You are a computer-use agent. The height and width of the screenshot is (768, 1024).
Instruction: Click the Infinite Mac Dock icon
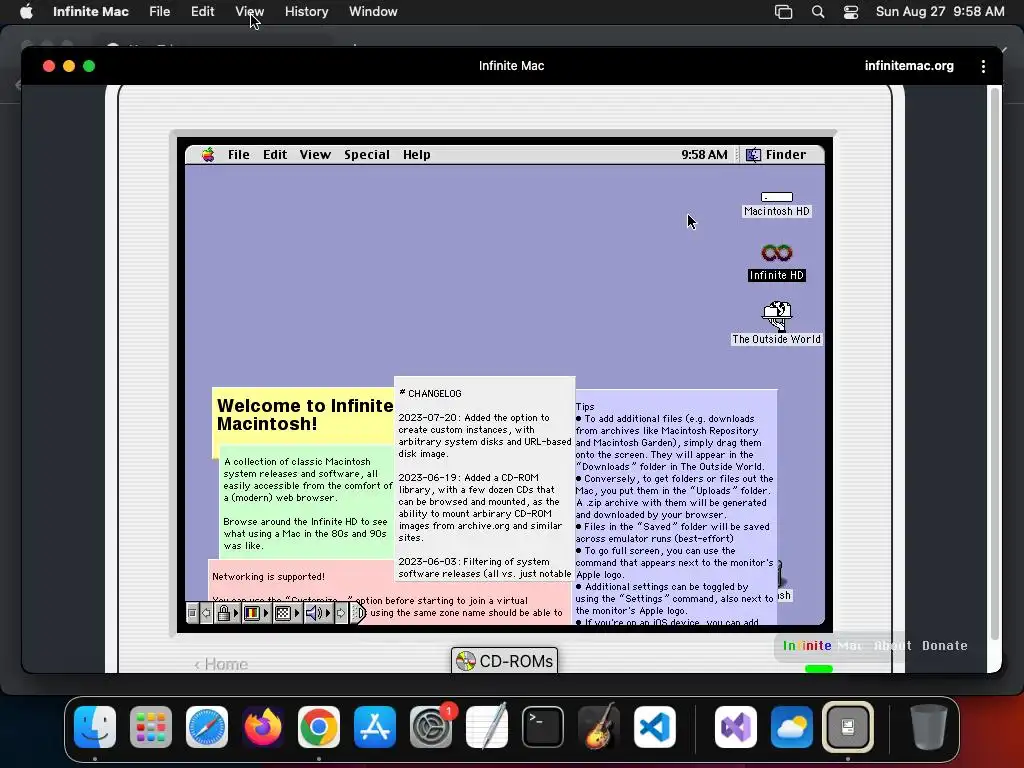point(848,727)
